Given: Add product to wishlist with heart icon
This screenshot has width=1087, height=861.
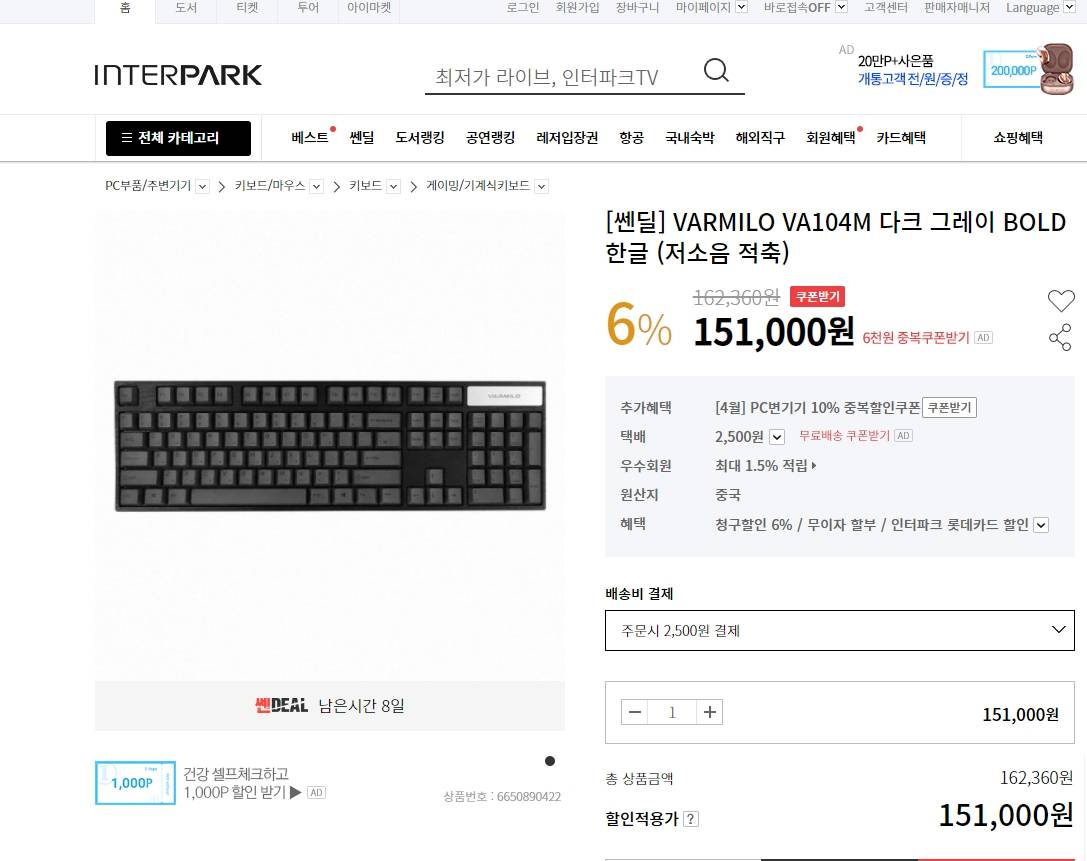Looking at the screenshot, I should coord(1061,300).
